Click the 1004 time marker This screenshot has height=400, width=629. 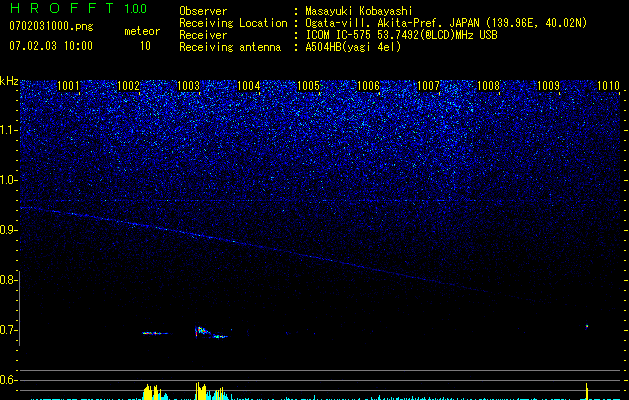point(248,86)
